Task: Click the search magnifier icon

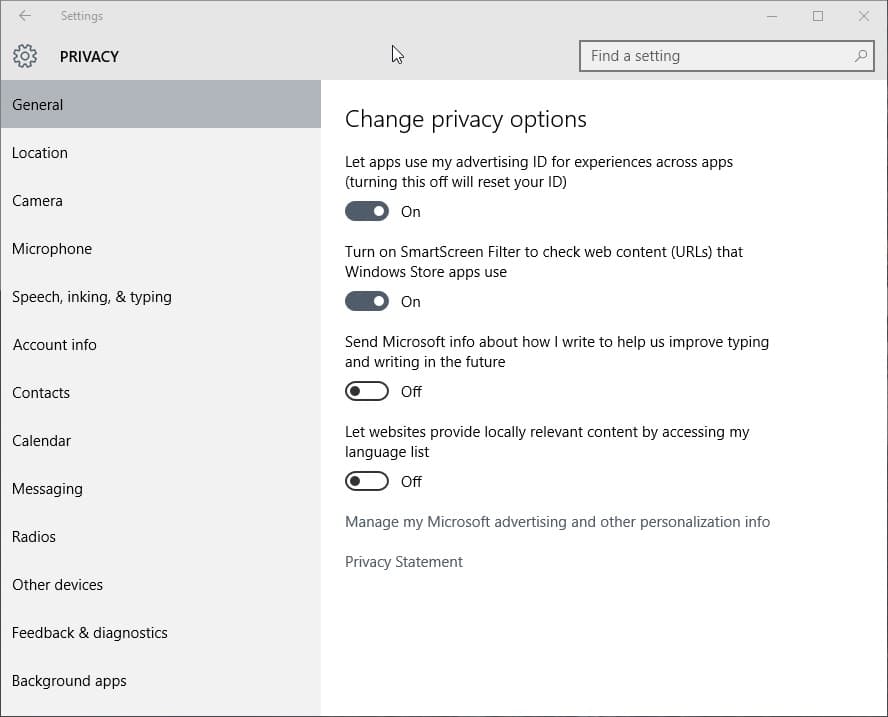Action: pyautogui.click(x=860, y=56)
